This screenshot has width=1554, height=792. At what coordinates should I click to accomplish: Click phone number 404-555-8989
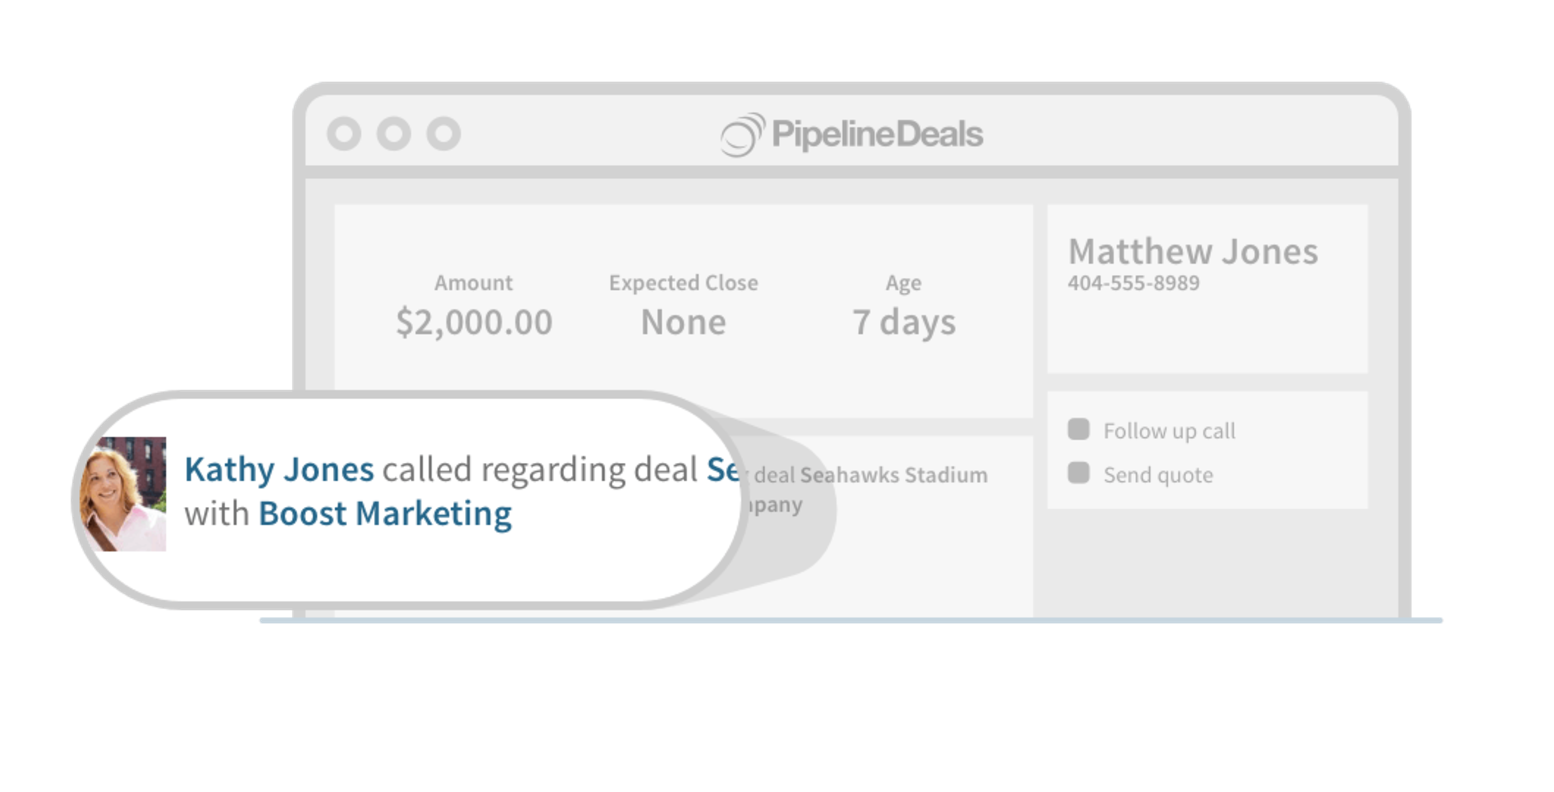pyautogui.click(x=1133, y=283)
